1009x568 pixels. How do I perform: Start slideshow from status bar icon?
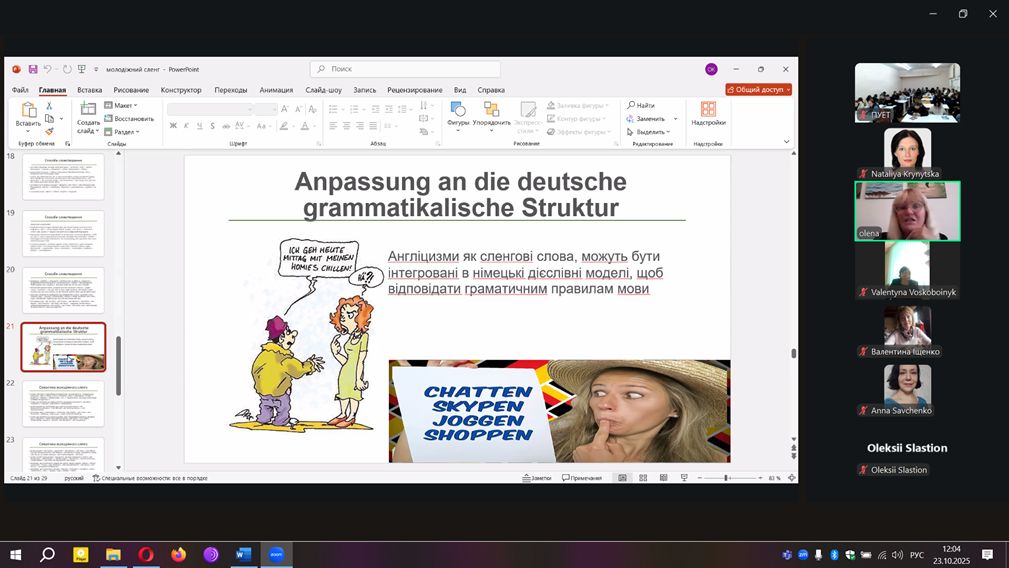tap(682, 478)
